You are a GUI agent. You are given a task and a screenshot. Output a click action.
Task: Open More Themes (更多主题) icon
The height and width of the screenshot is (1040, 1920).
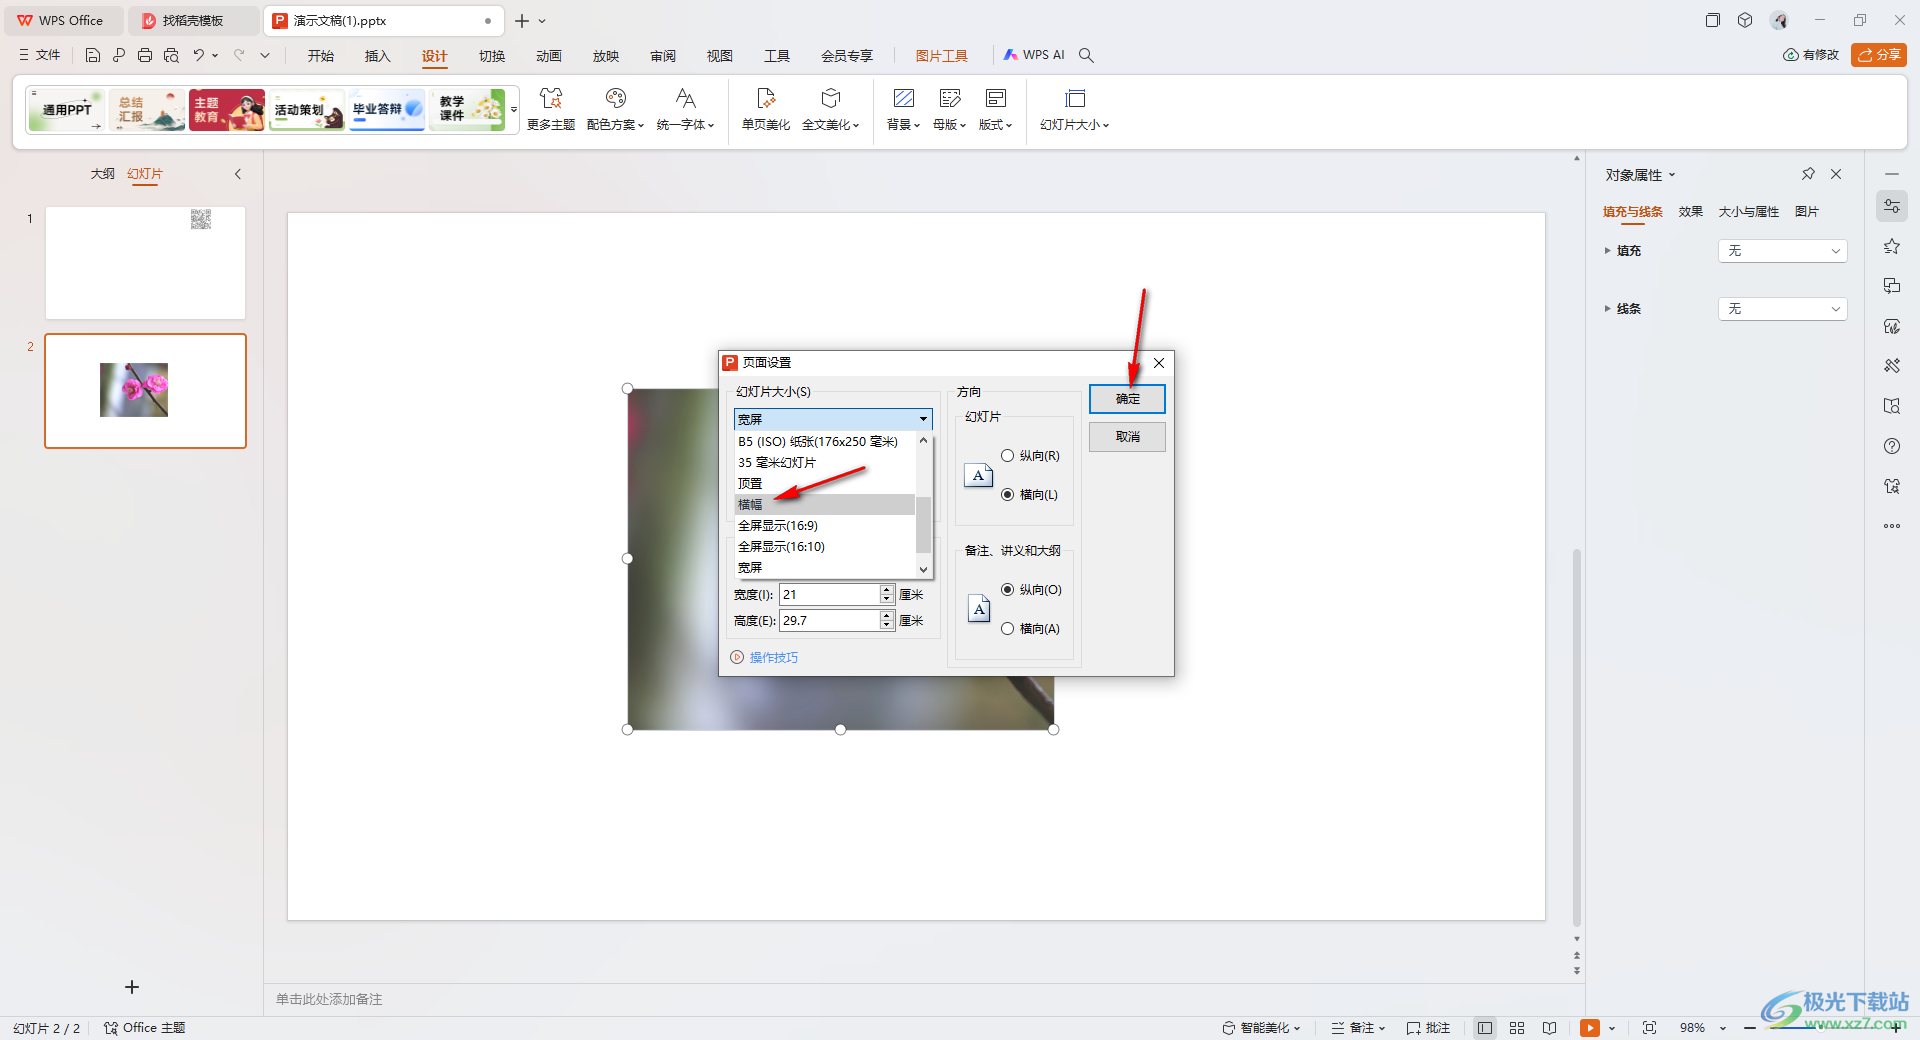coord(551,109)
